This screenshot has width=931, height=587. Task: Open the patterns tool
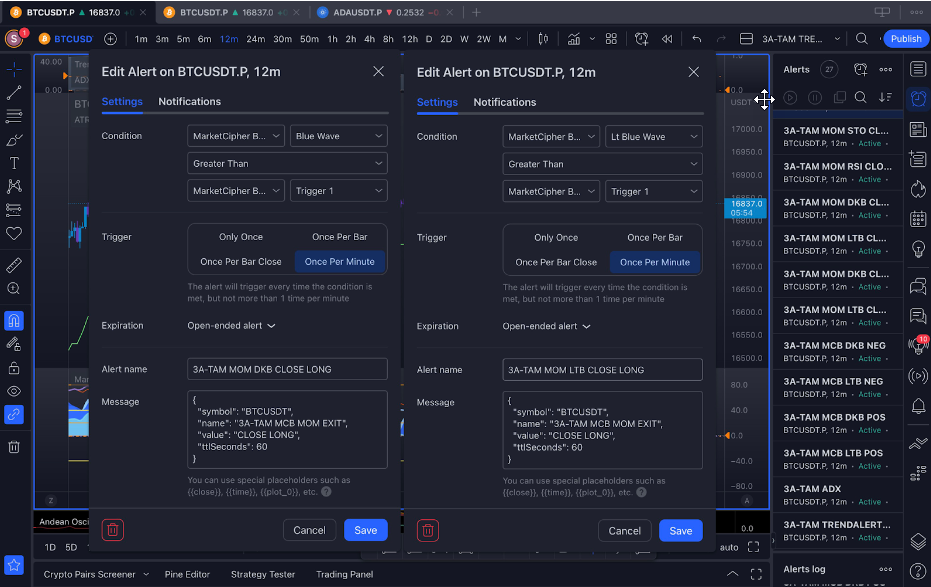click(x=14, y=186)
